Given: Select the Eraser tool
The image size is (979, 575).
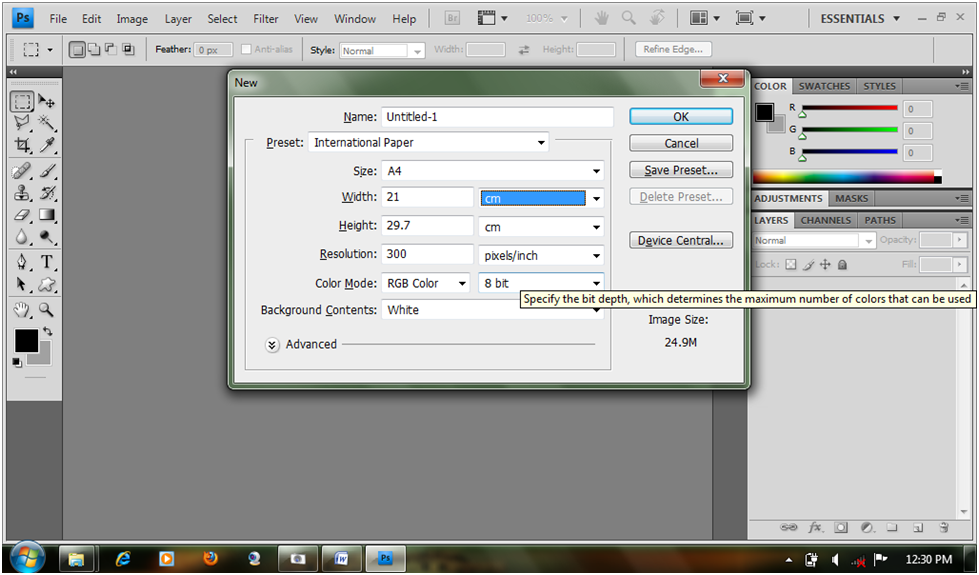Looking at the screenshot, I should (22, 215).
